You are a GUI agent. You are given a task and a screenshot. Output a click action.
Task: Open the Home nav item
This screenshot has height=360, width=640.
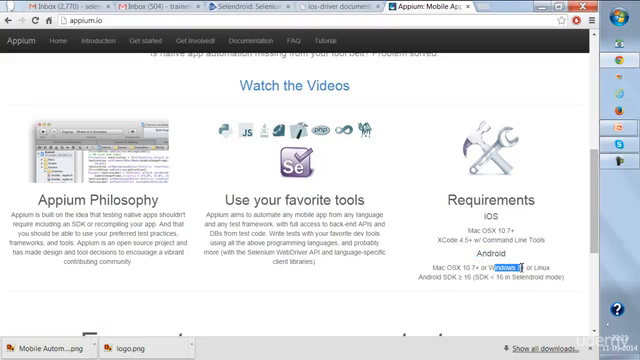click(58, 41)
